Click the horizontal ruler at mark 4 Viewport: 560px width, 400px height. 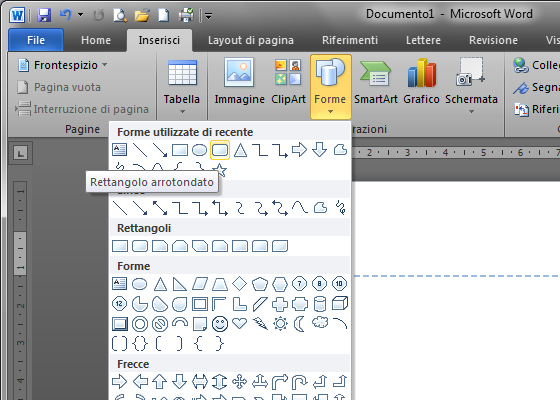coord(445,152)
